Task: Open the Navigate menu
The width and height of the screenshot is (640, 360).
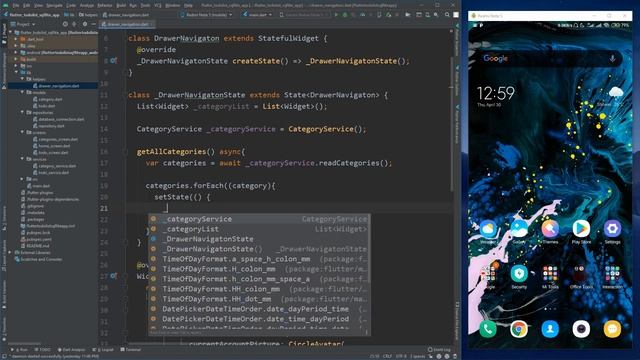Action: (54, 5)
